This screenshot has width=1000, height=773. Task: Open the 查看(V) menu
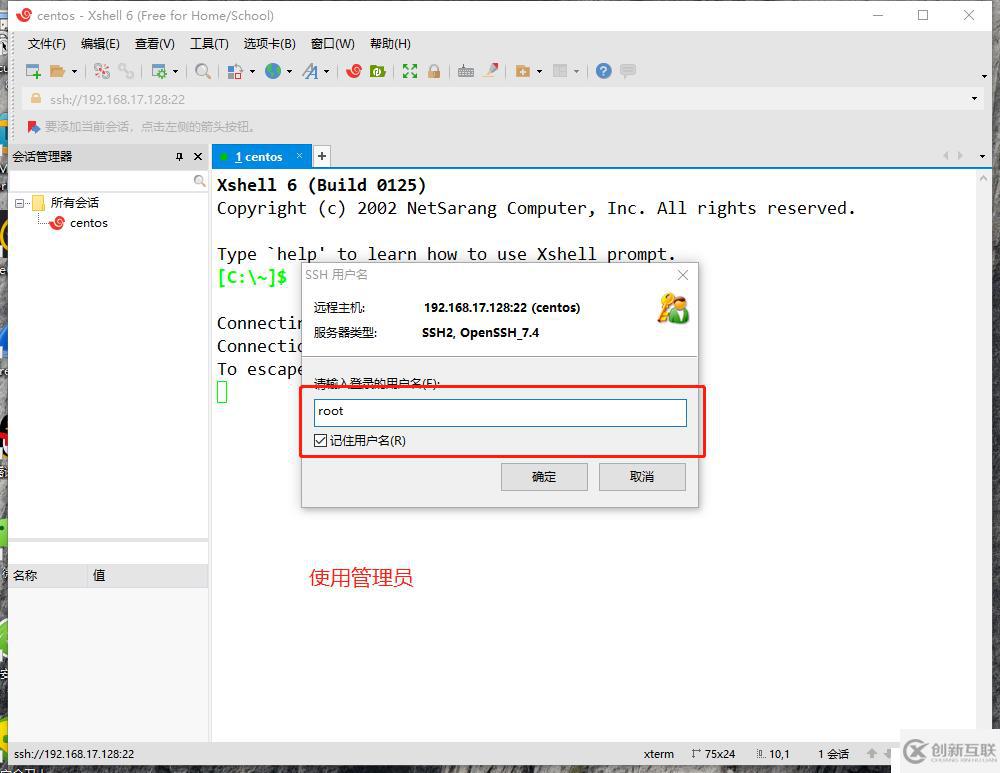[154, 43]
